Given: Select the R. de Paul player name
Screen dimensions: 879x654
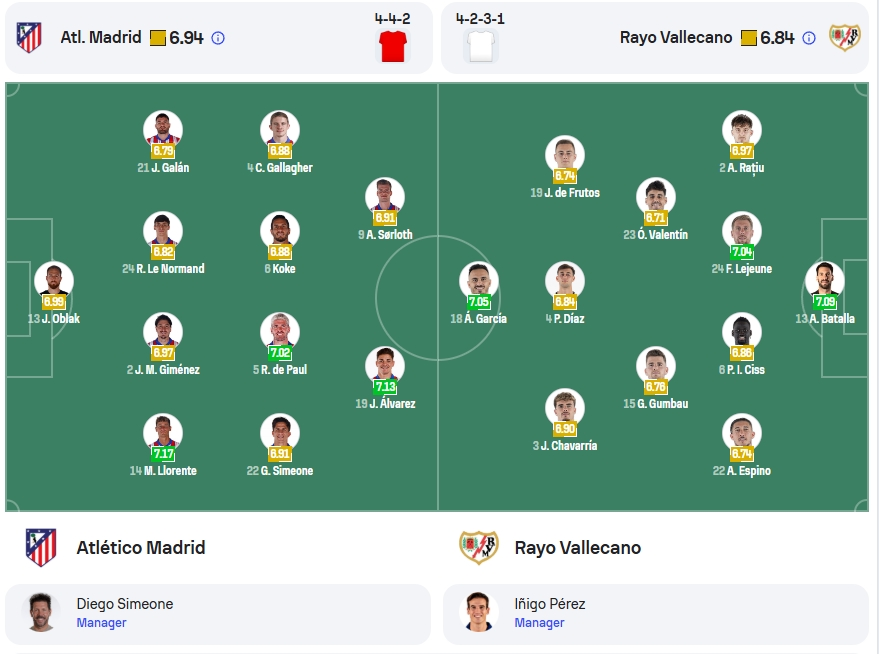Looking at the screenshot, I should pyautogui.click(x=284, y=370).
